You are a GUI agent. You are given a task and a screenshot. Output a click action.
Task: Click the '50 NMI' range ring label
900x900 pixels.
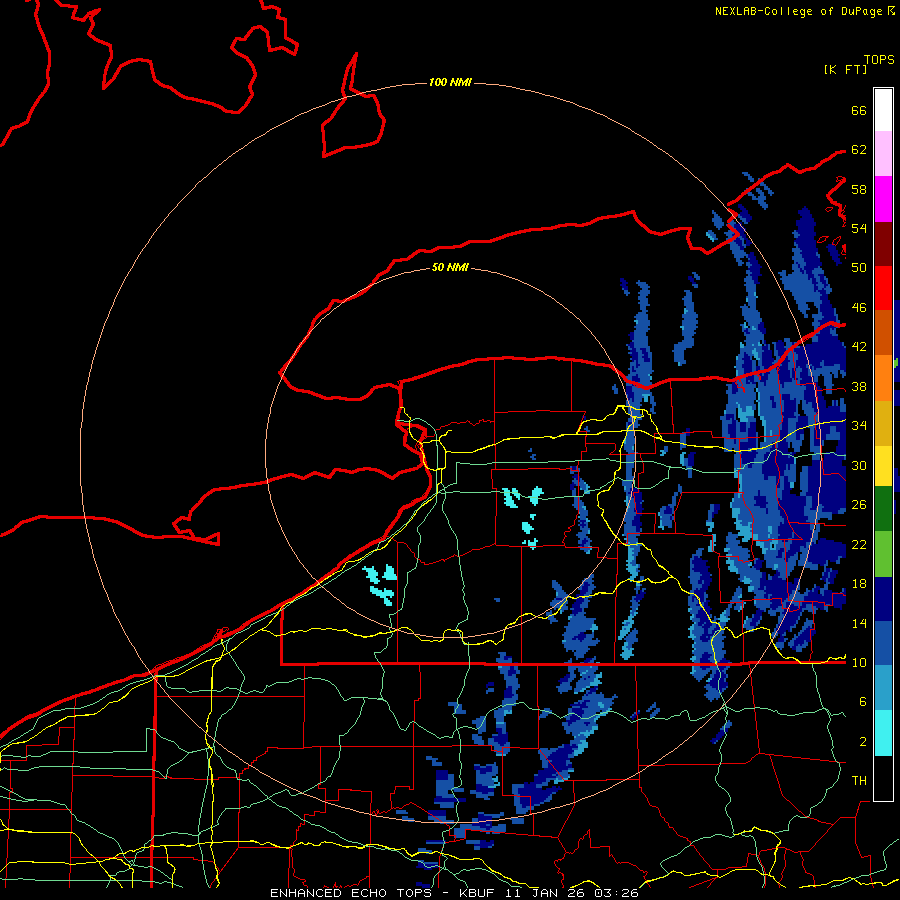(x=450, y=267)
